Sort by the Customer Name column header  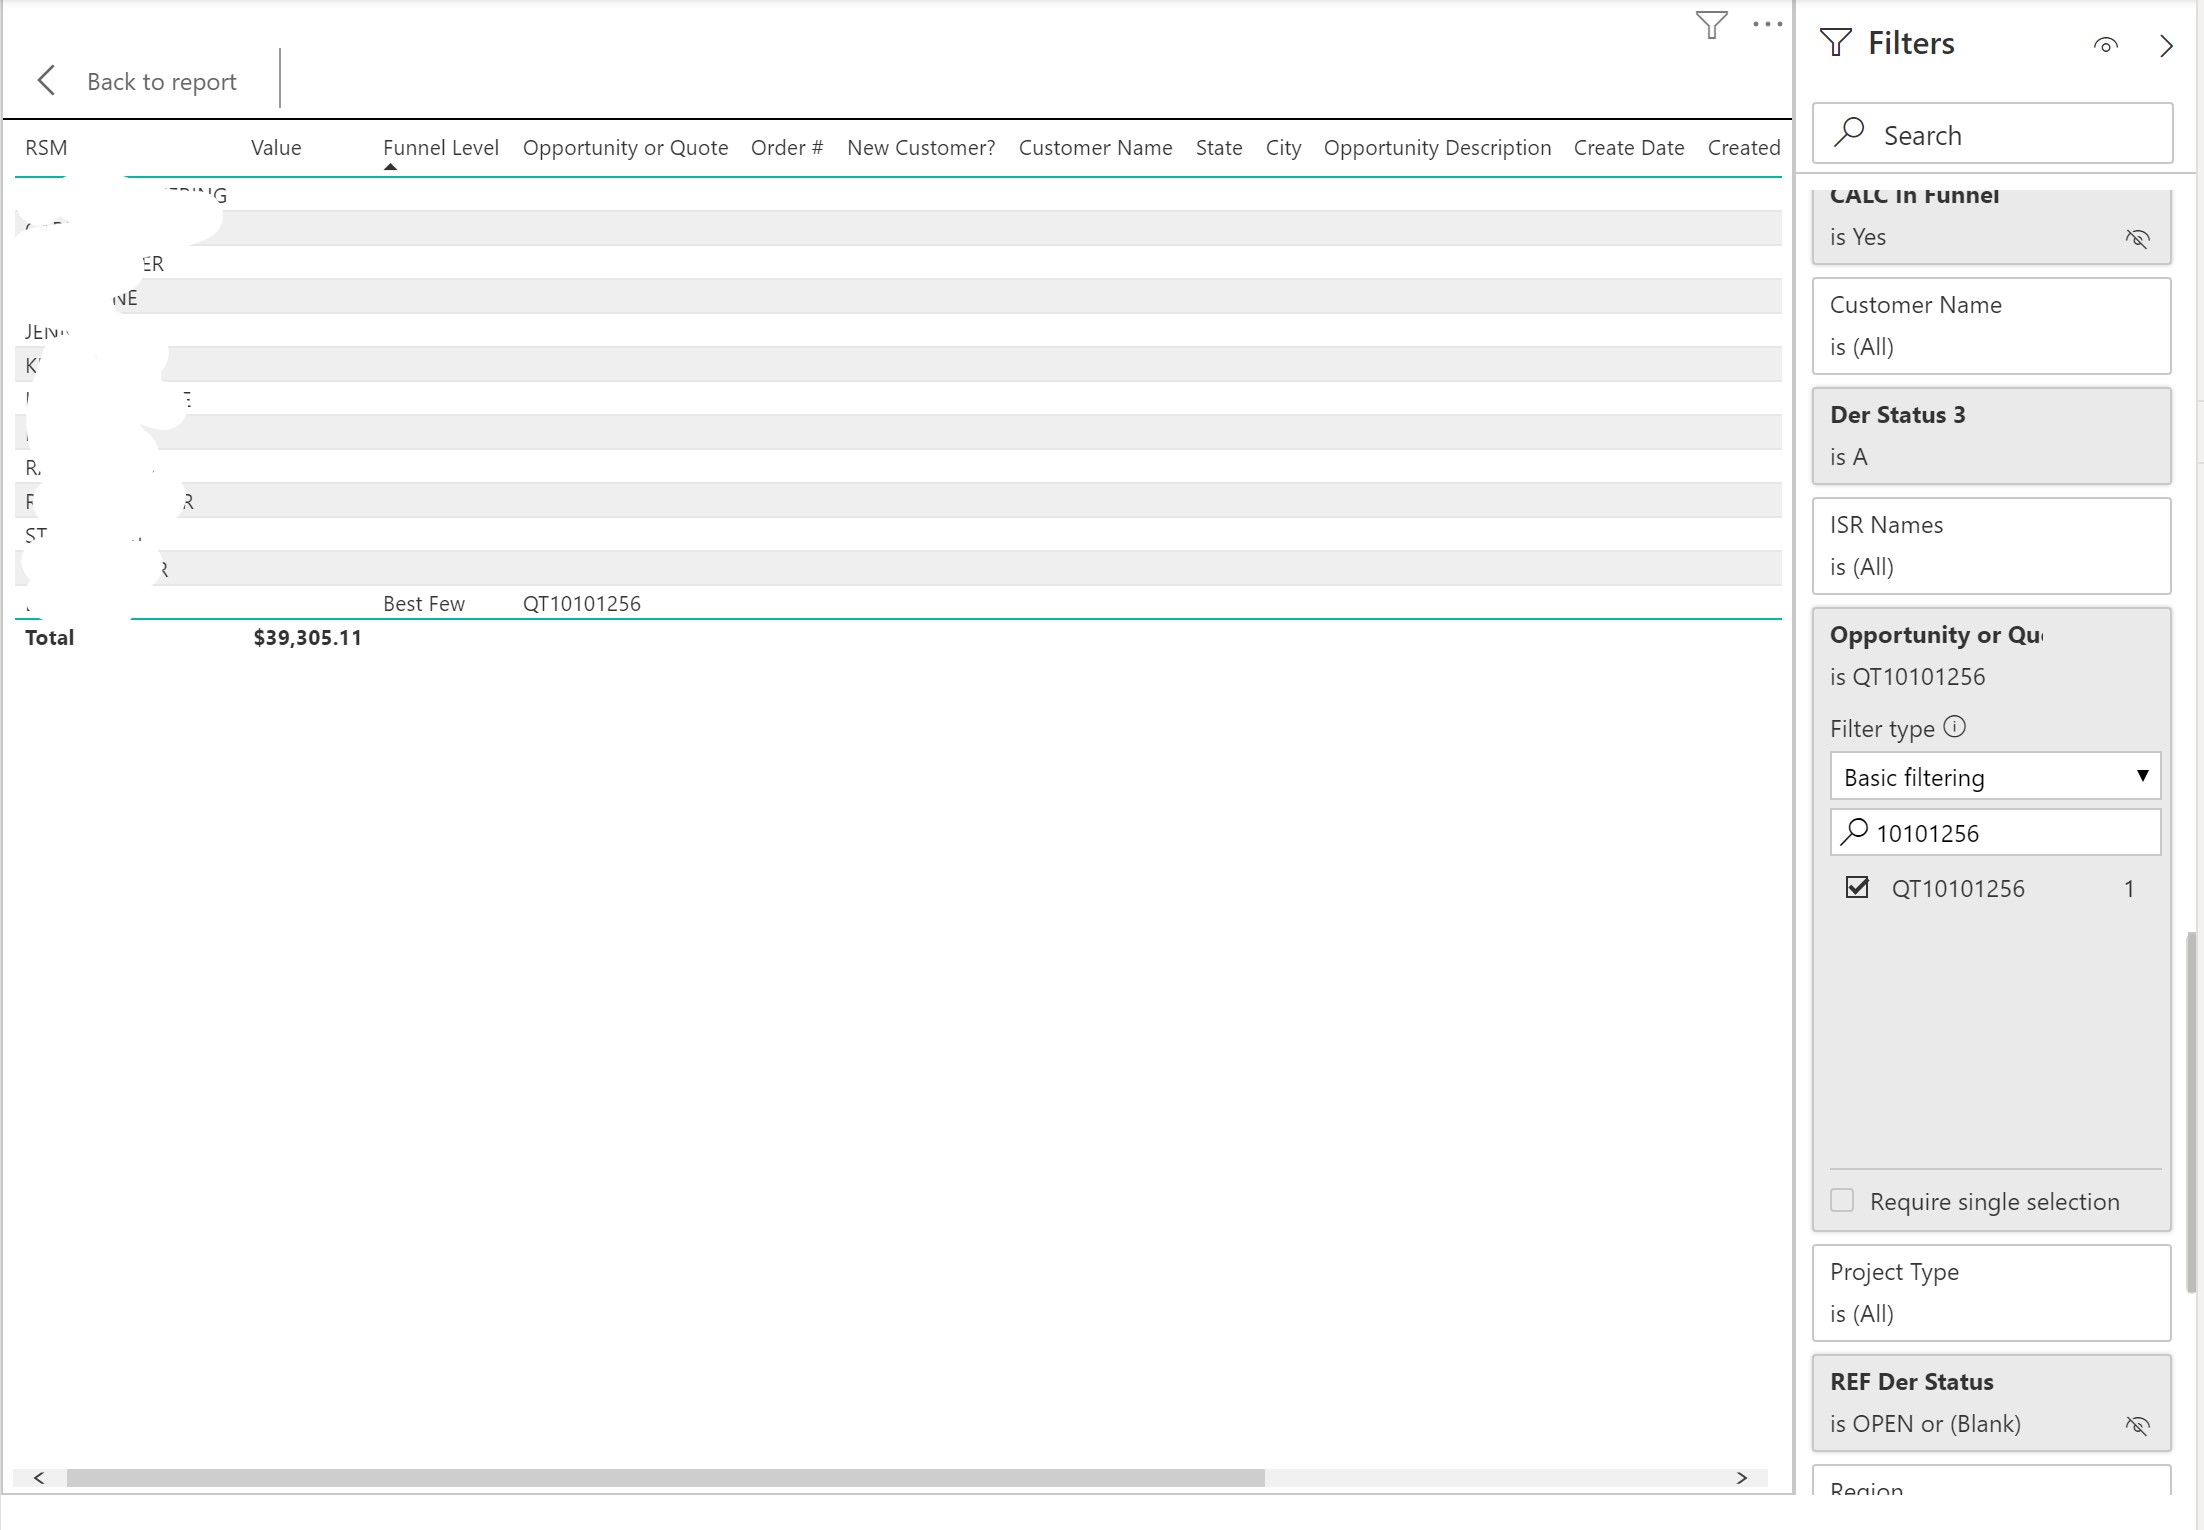(1095, 148)
